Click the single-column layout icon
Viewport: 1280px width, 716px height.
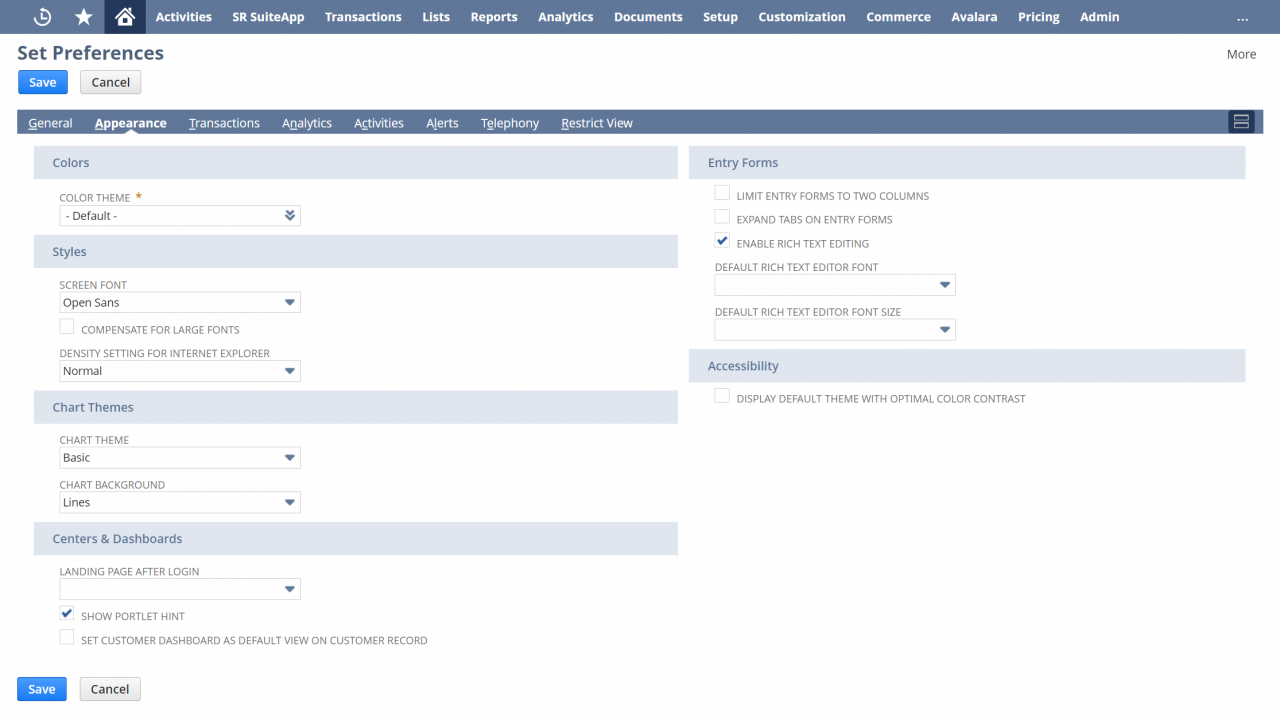1240,121
